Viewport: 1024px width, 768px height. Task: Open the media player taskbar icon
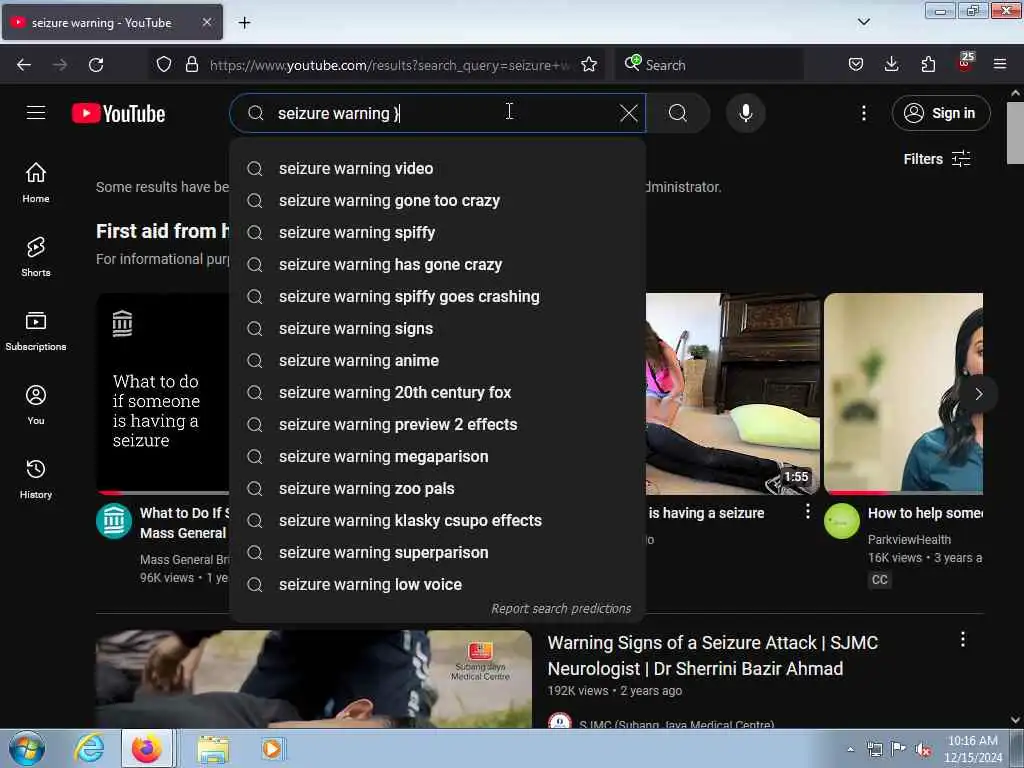click(x=272, y=749)
